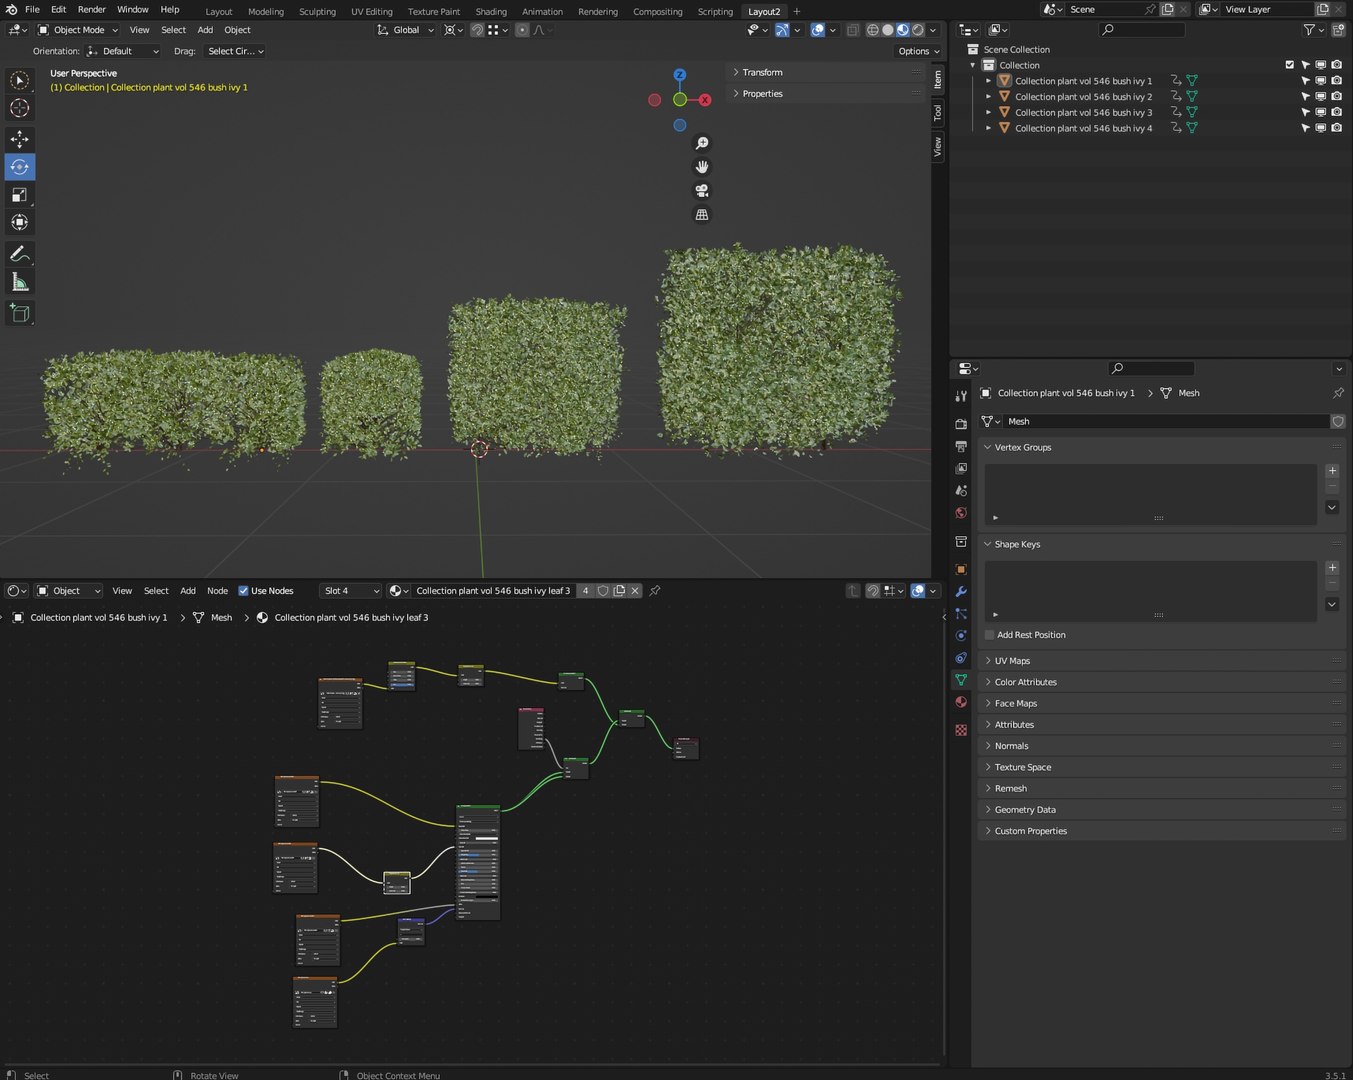Open Orientation Default dropdown
Viewport: 1353px width, 1080px height.
[123, 51]
